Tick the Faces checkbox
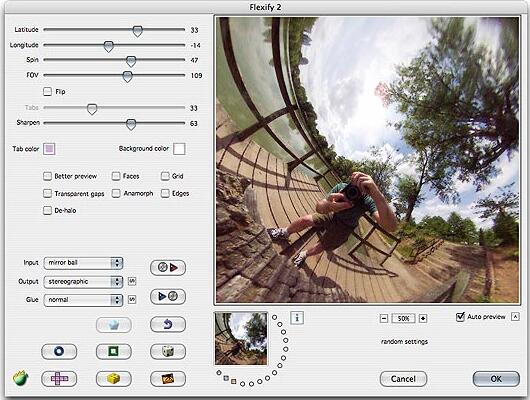This screenshot has height=400, width=530. (x=116, y=176)
